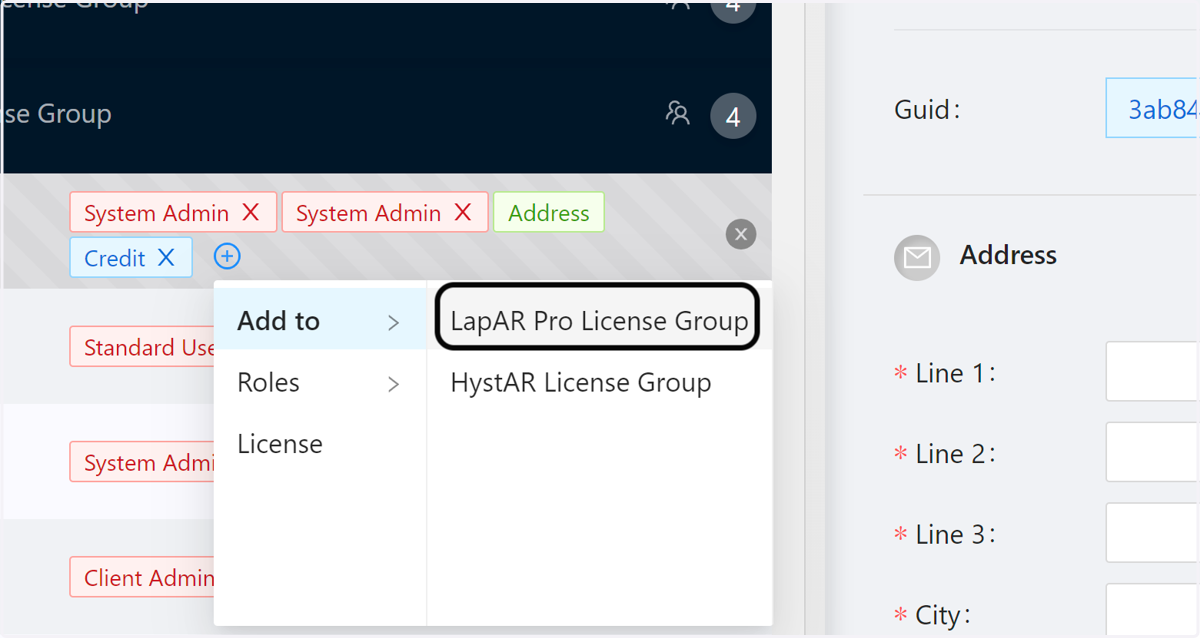Expand the Add to chevron arrow
1200x638 pixels.
pyautogui.click(x=393, y=322)
